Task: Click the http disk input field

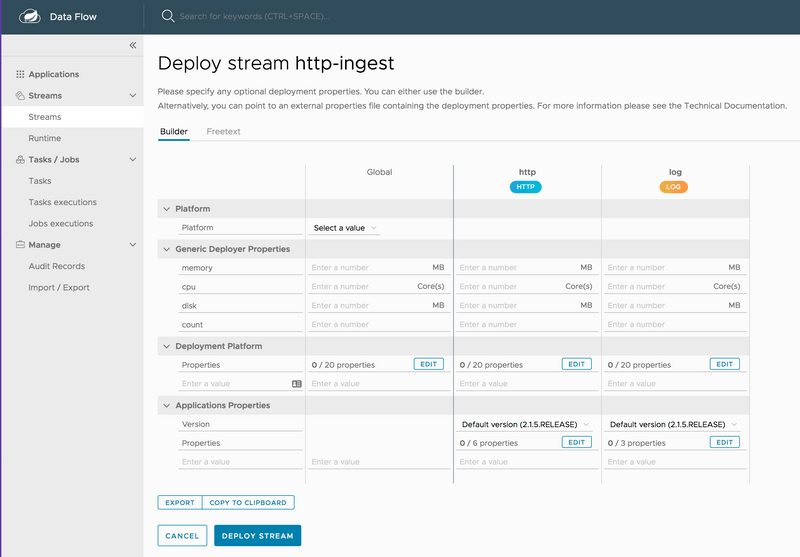Action: (527, 306)
